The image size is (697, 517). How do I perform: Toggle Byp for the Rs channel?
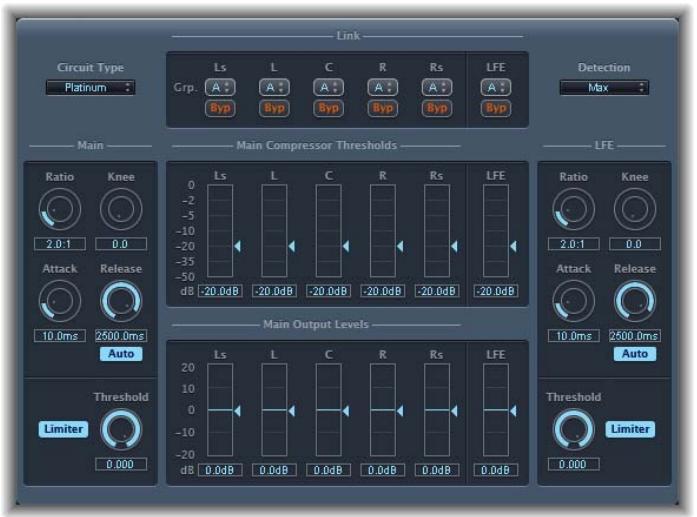pos(437,108)
